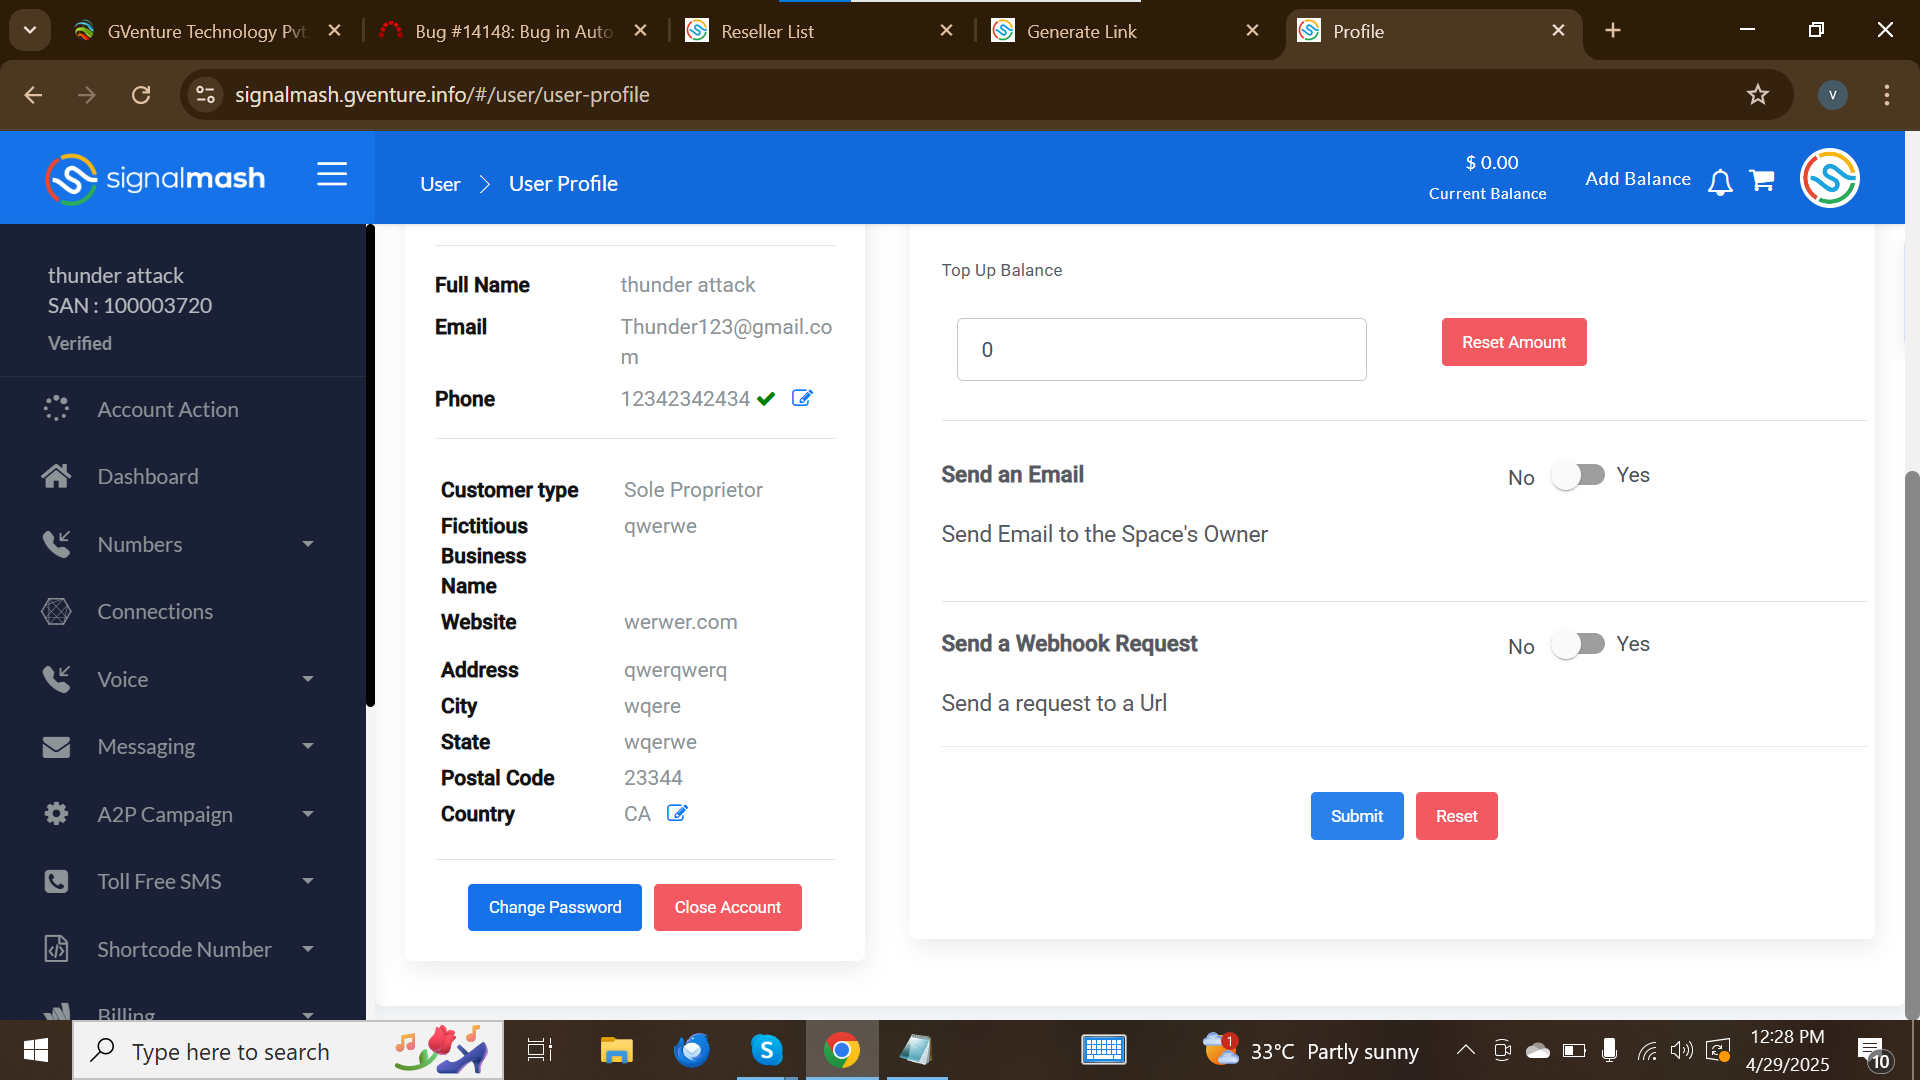Click the Connections icon in sidebar

56,612
